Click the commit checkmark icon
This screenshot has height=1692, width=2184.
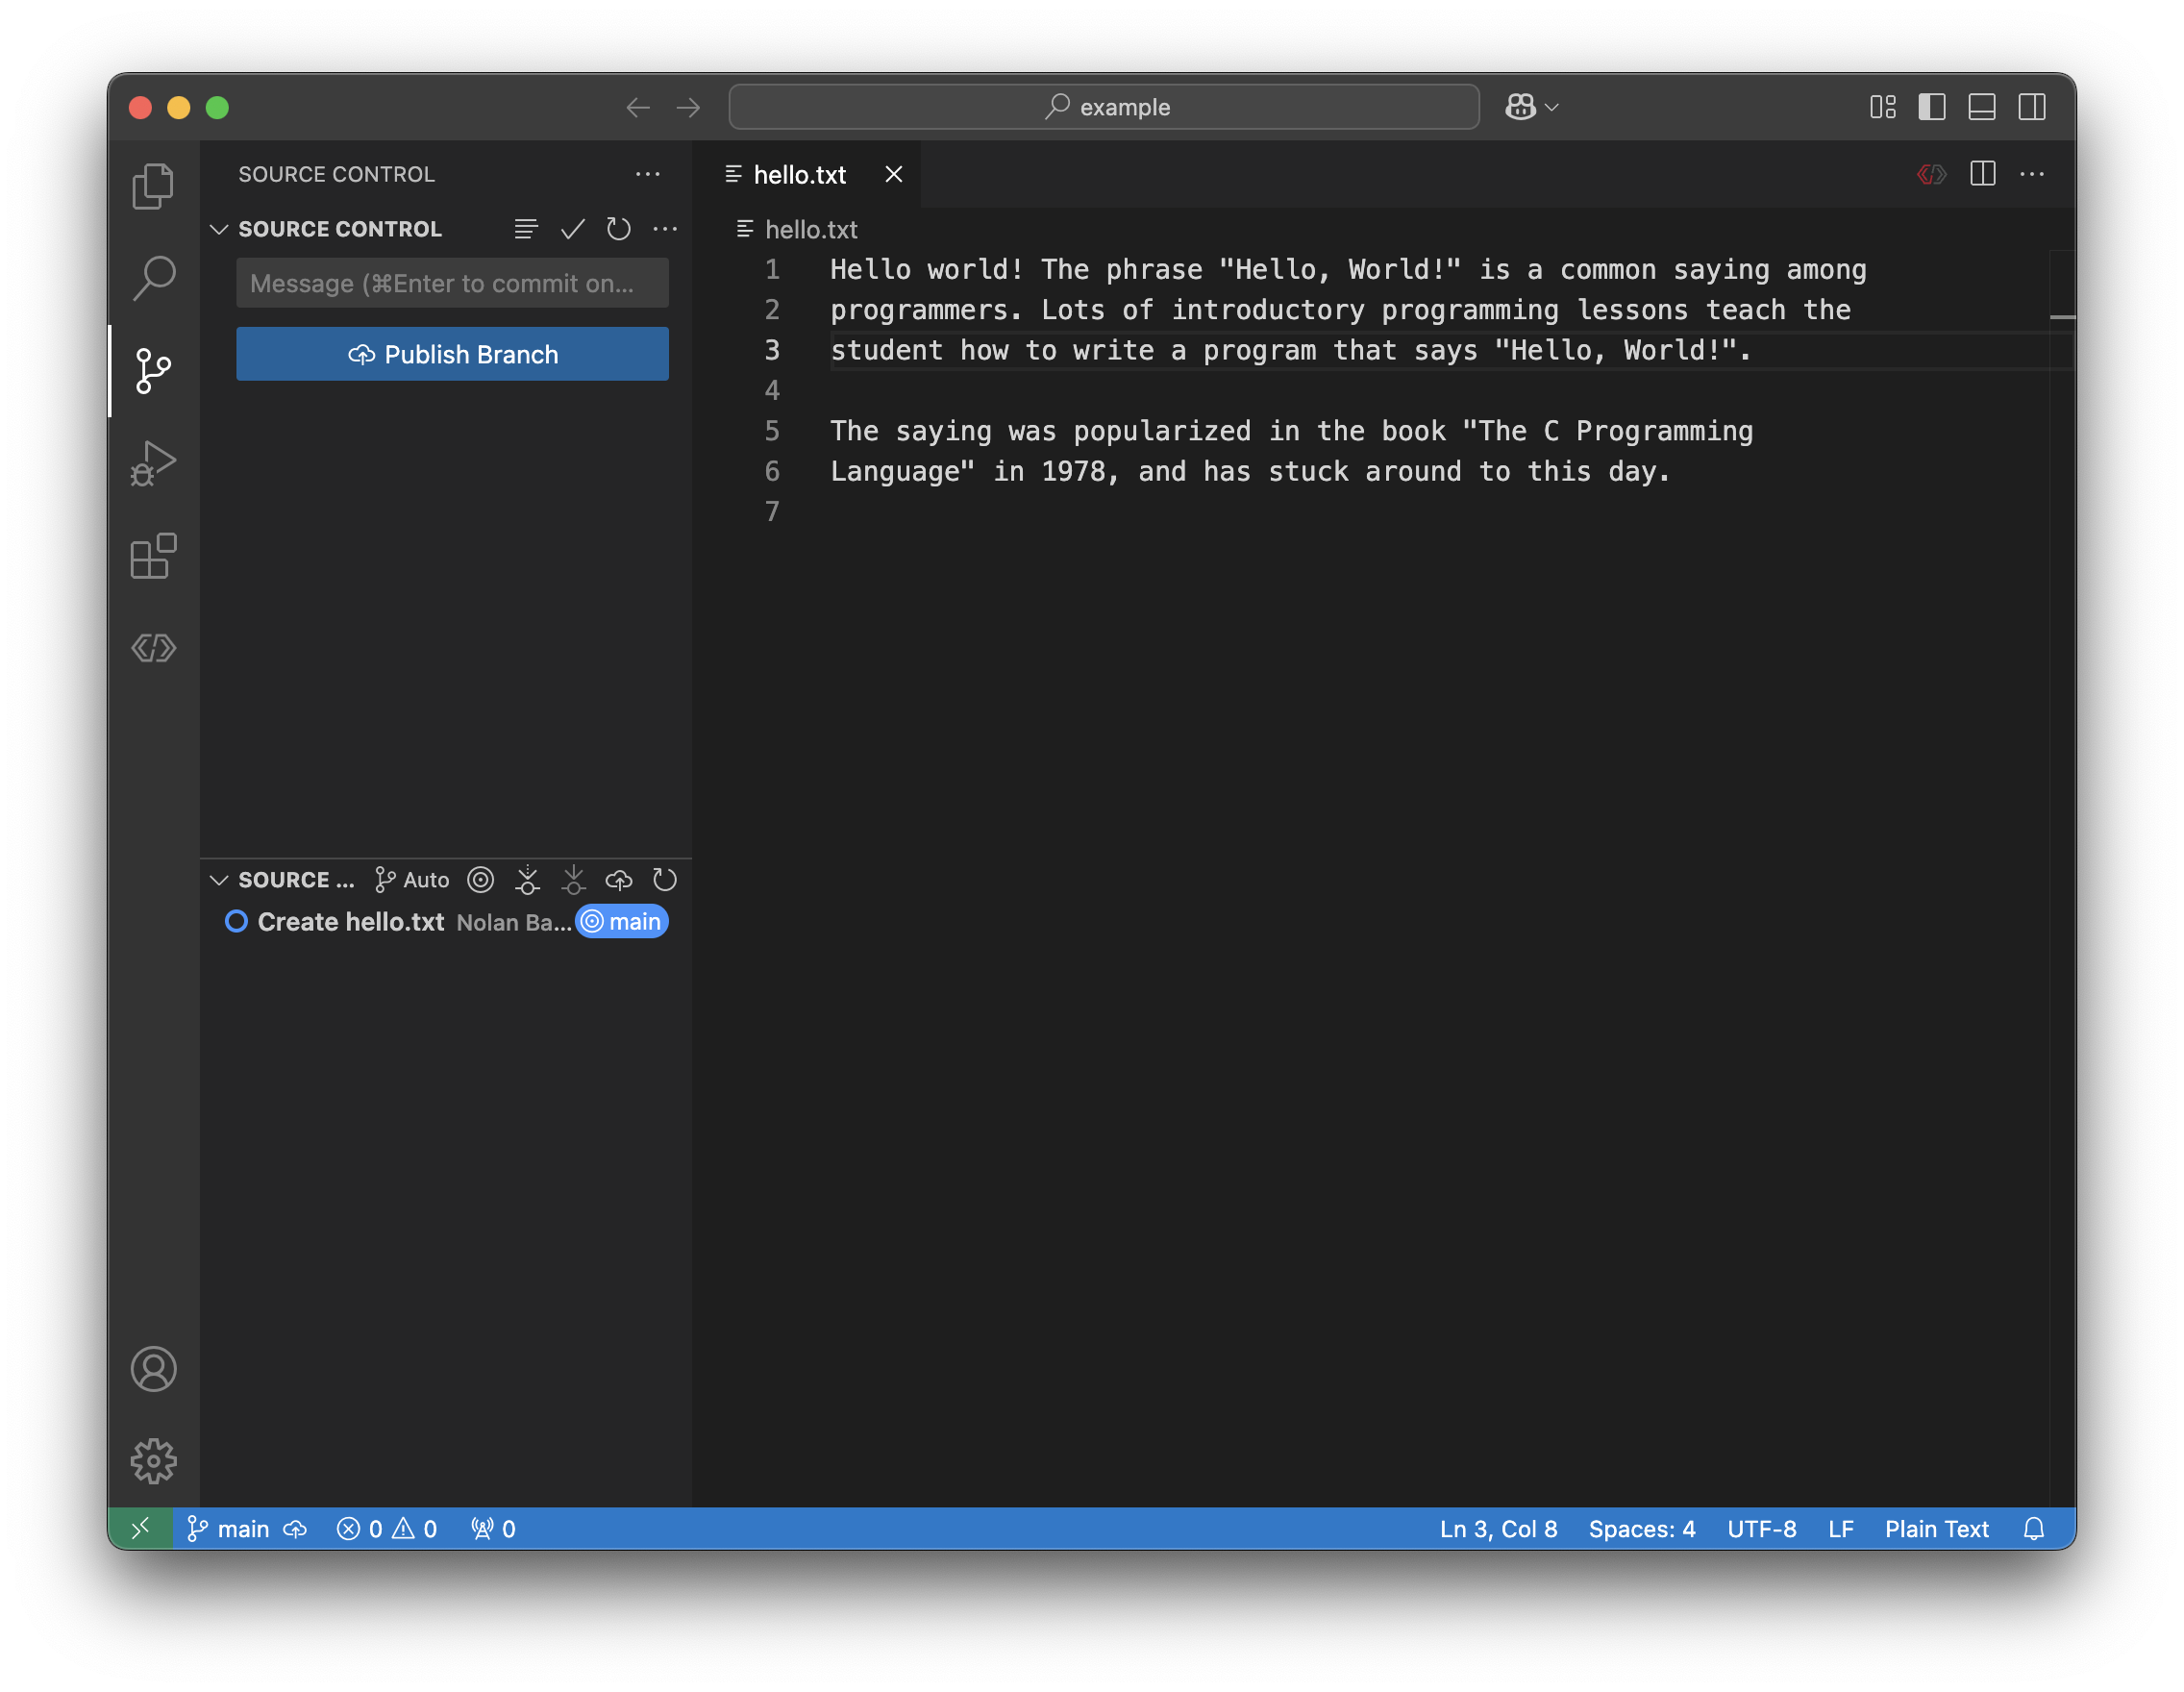coord(572,229)
